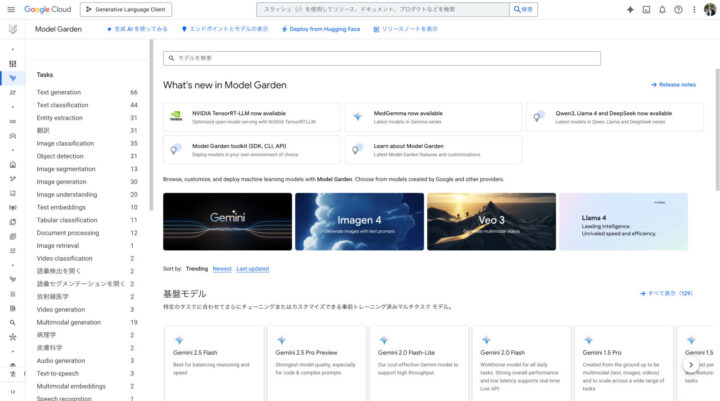
Task: Click the magnifier icon in left rail
Action: (x=12, y=322)
